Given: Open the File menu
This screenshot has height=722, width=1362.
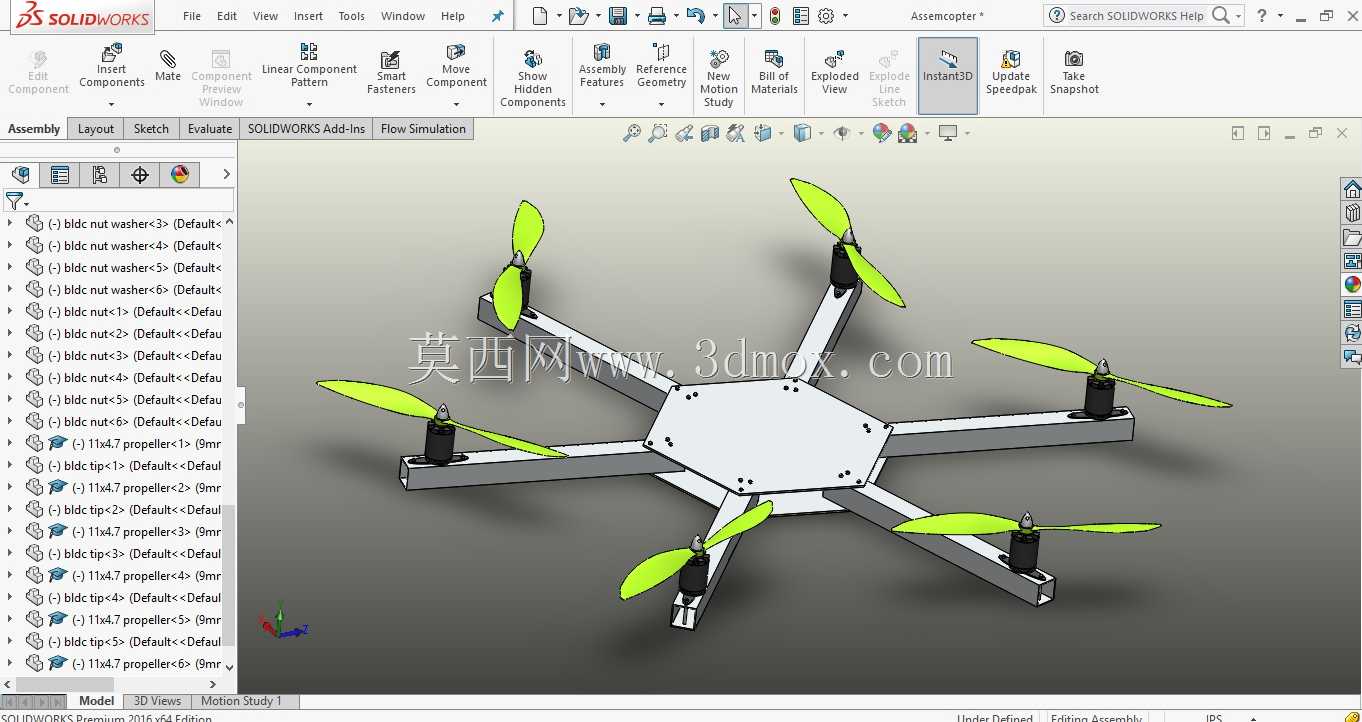Looking at the screenshot, I should pos(192,16).
